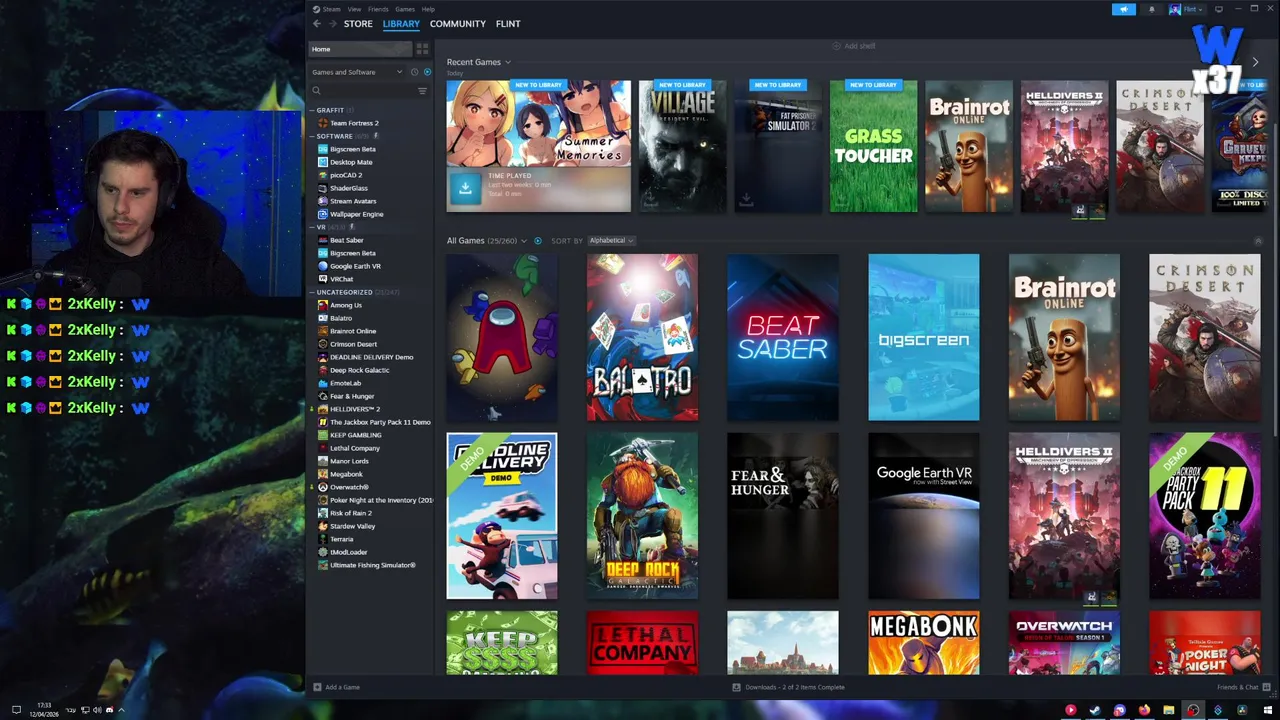Toggle show ready-to-play games filter icon
This screenshot has height=720, width=1280.
pos(427,72)
